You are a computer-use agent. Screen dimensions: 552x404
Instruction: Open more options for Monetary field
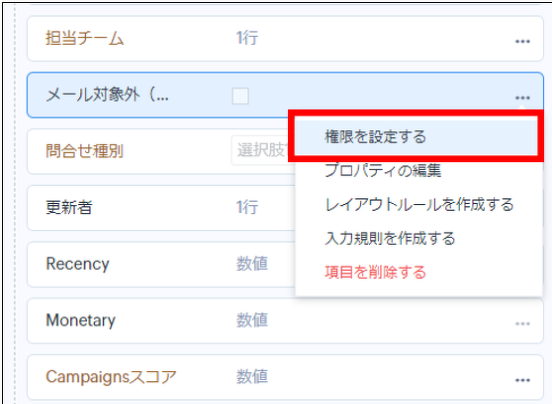click(522, 324)
